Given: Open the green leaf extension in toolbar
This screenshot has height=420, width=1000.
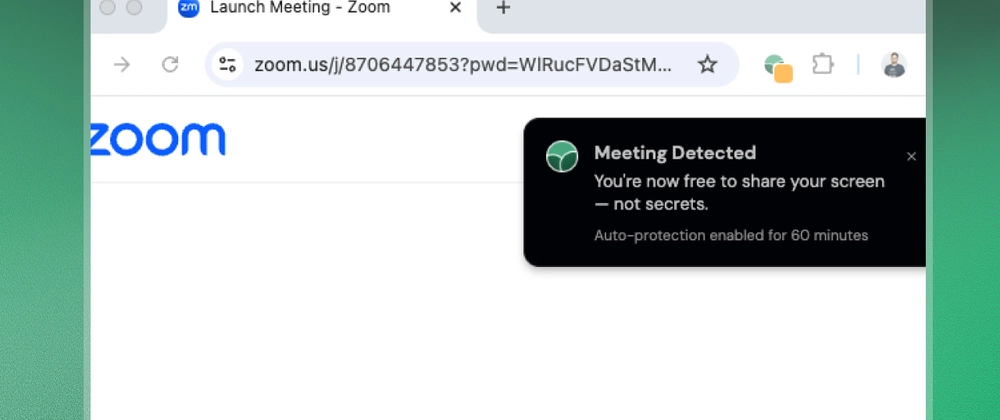Looking at the screenshot, I should click(777, 67).
